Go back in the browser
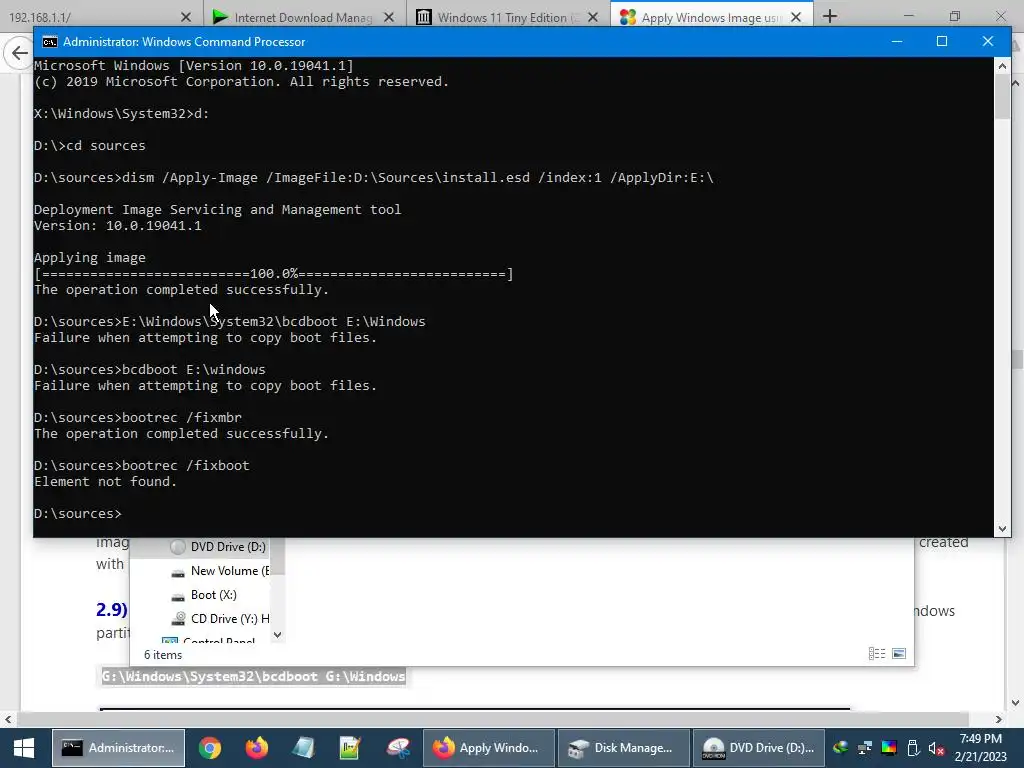Image resolution: width=1024 pixels, height=768 pixels. (x=20, y=53)
